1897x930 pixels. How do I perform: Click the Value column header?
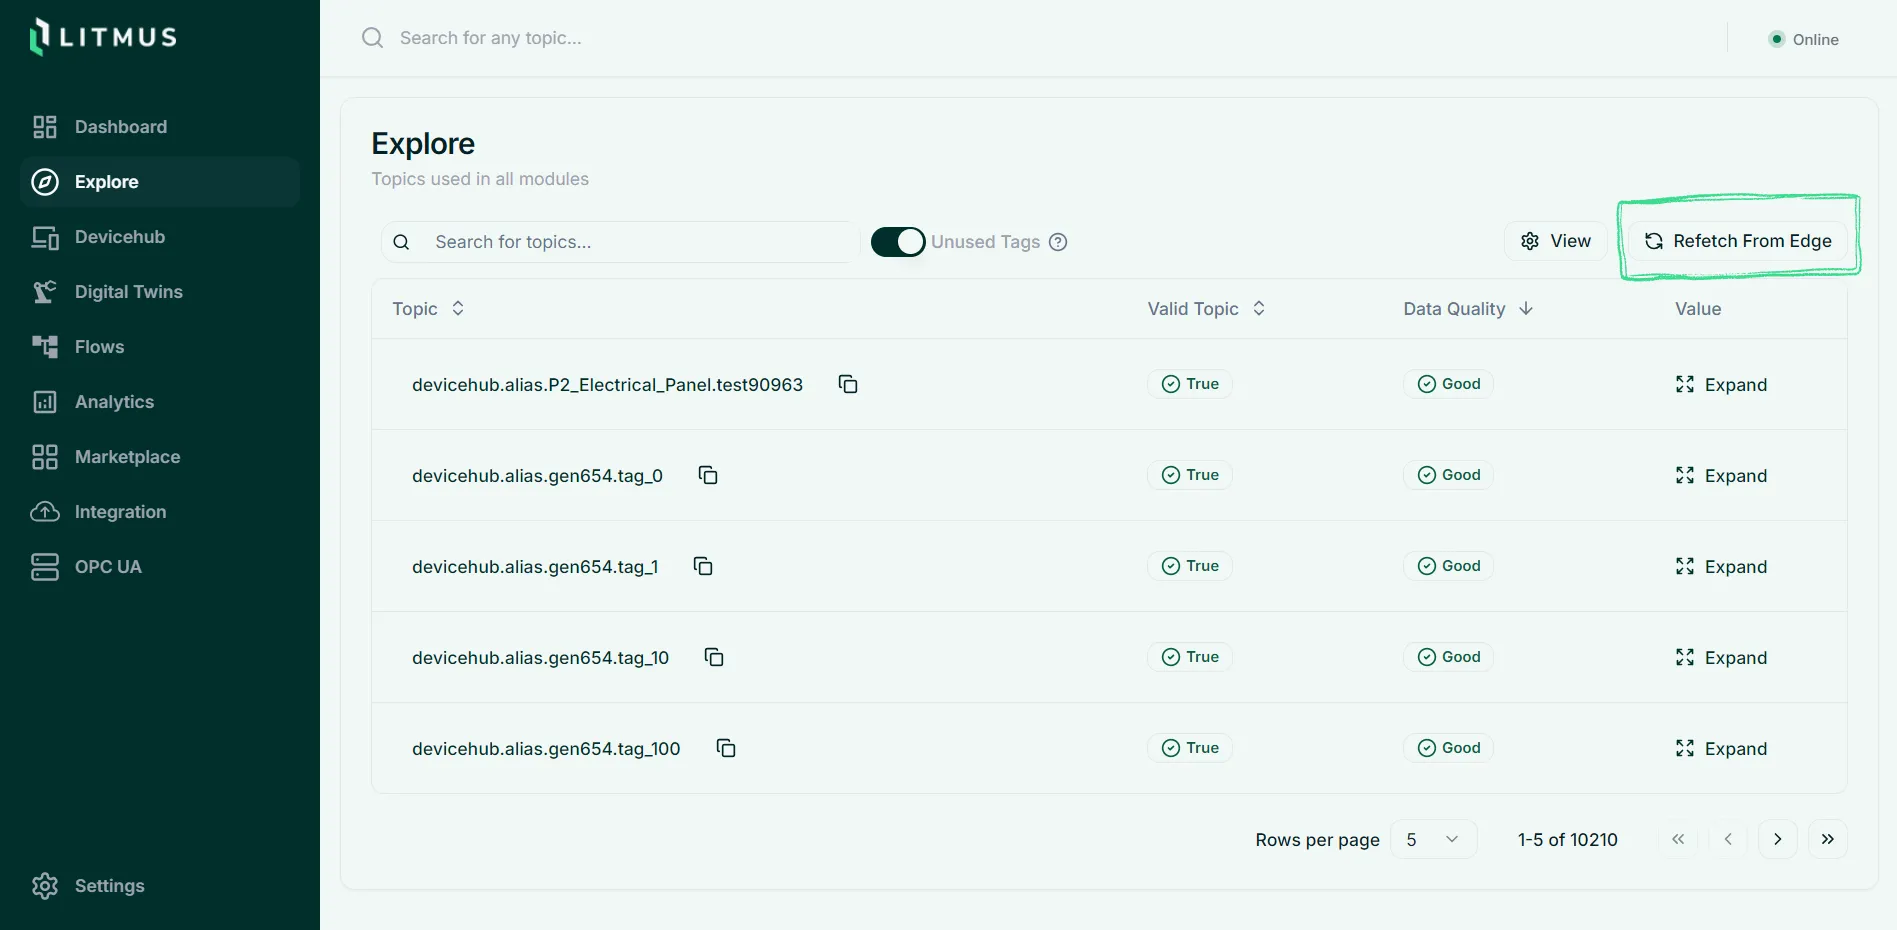tap(1698, 309)
